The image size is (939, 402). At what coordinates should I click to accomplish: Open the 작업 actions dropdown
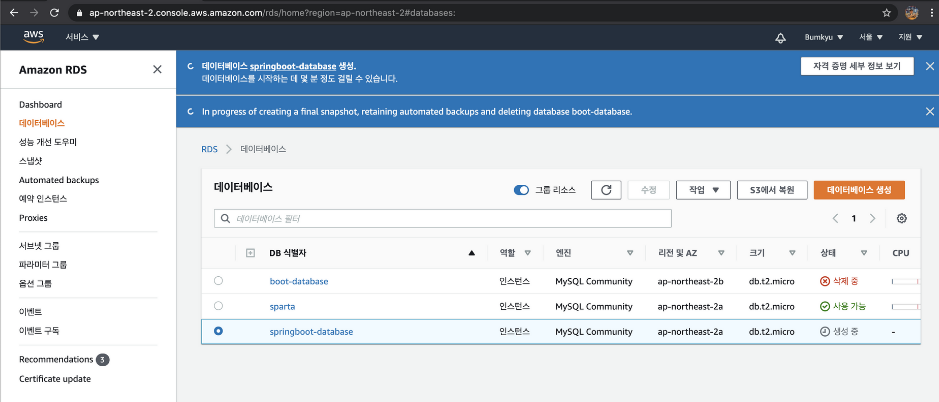pos(704,190)
